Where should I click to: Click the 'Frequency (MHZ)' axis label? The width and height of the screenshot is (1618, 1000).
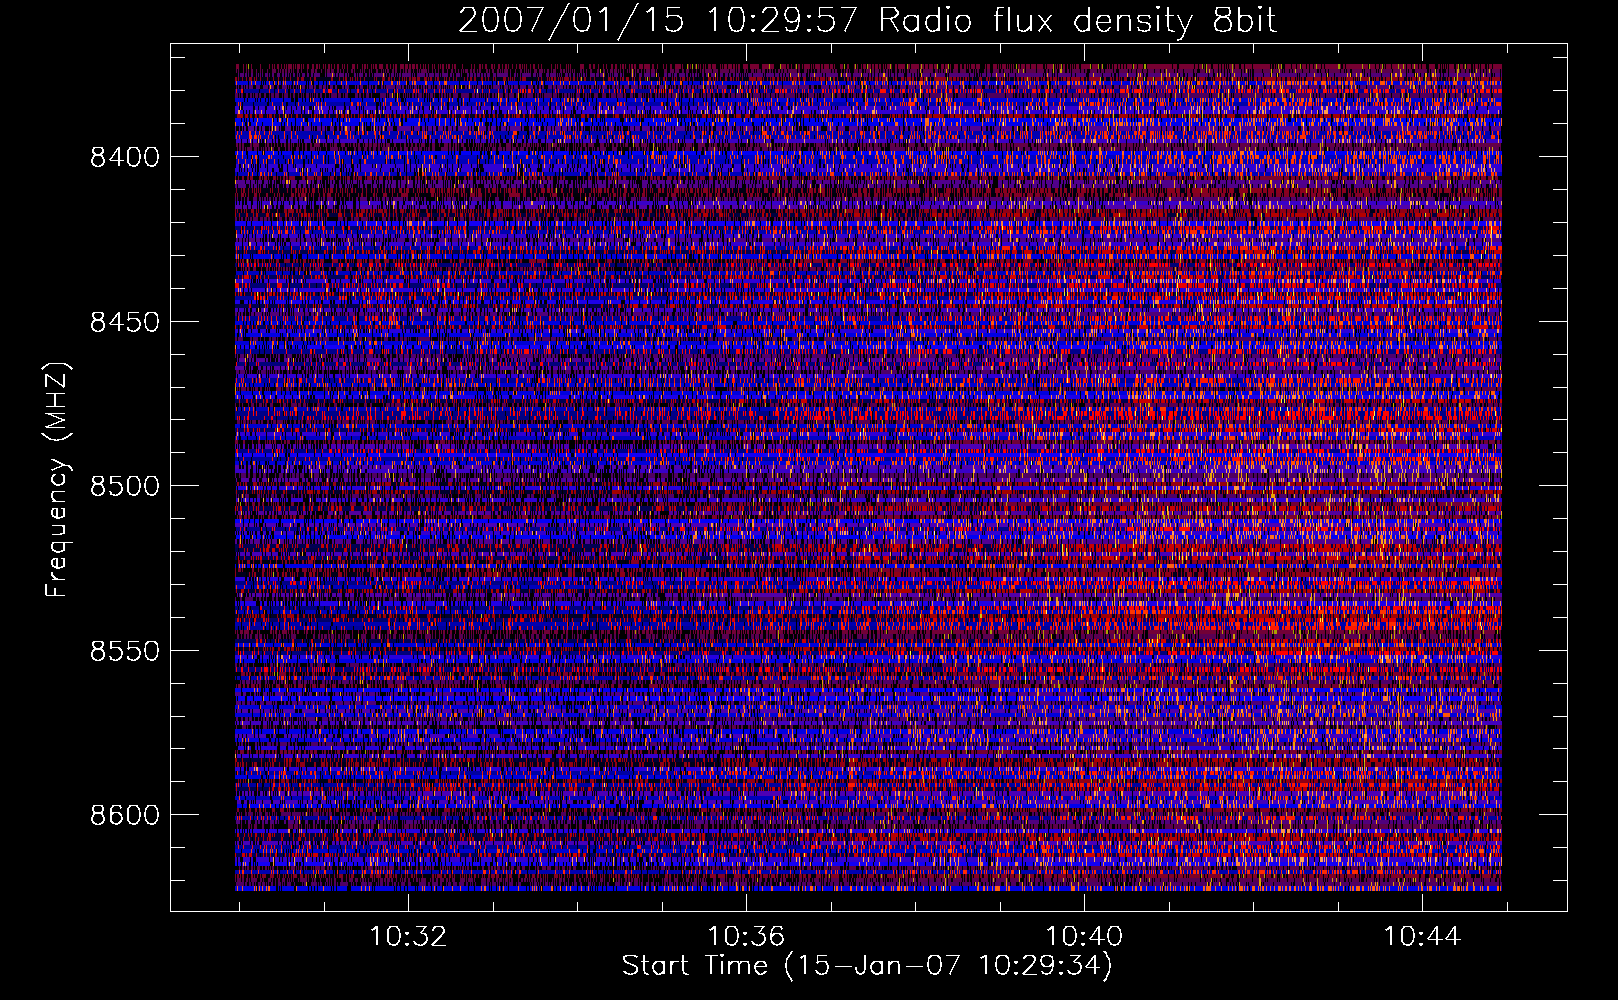point(58,479)
